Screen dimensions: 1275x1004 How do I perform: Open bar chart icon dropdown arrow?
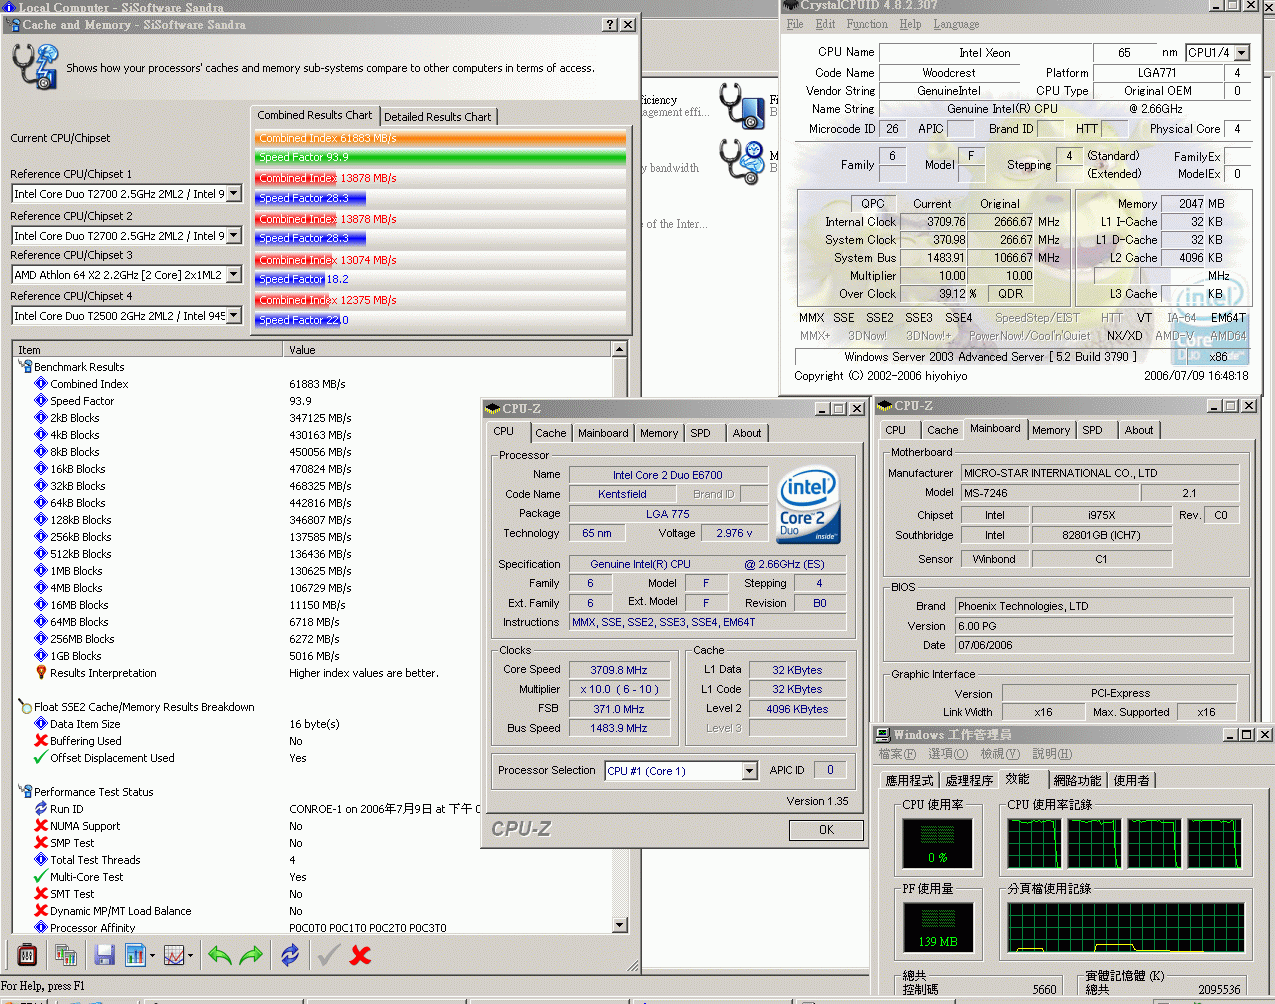click(x=152, y=955)
